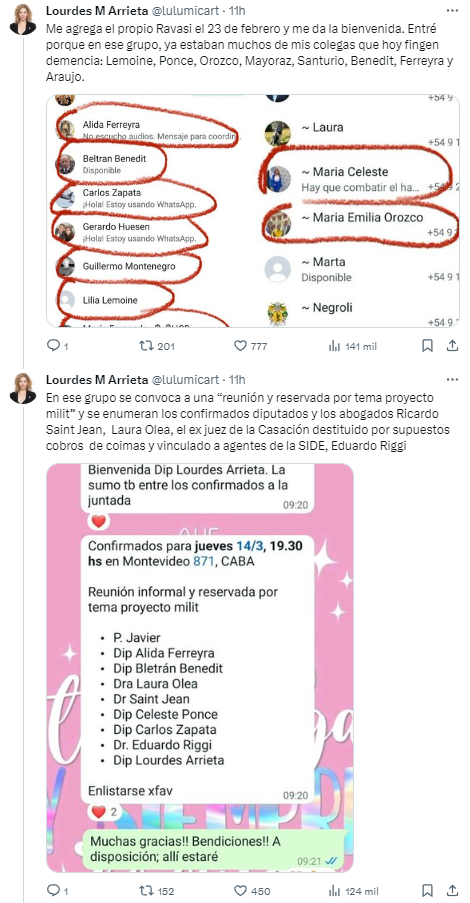Like the first tweet with 777 likes

click(x=251, y=346)
